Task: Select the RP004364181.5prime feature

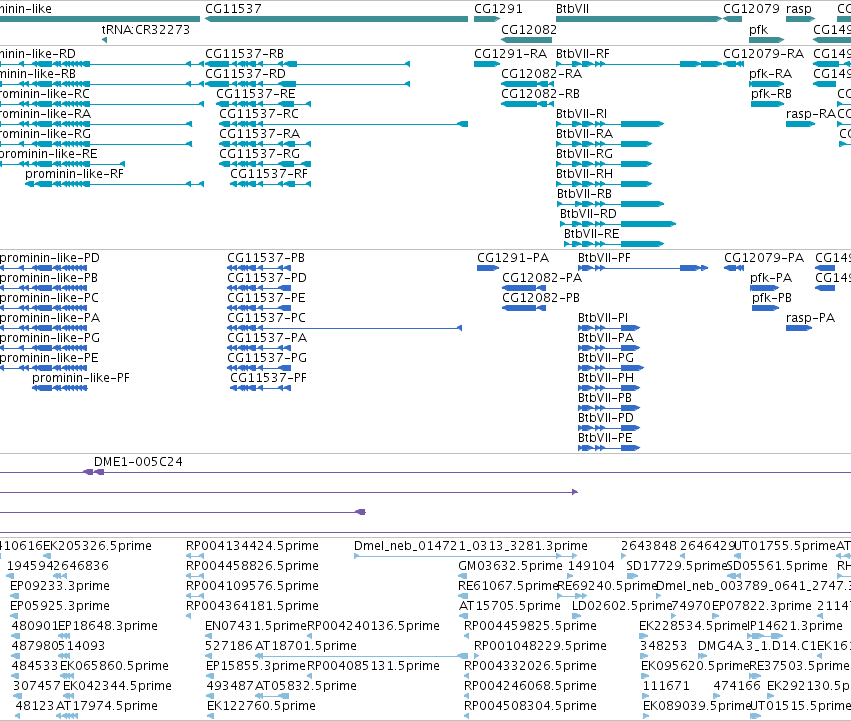Action: click(x=252, y=606)
